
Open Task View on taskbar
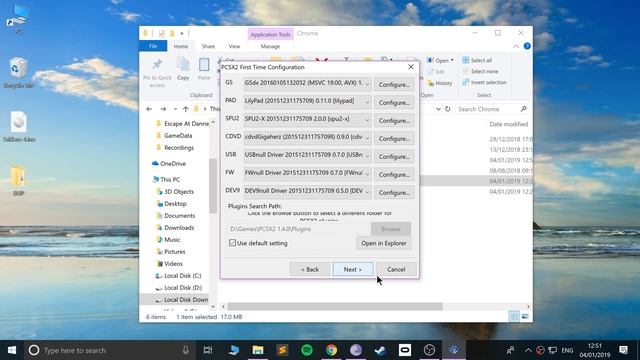(208, 350)
